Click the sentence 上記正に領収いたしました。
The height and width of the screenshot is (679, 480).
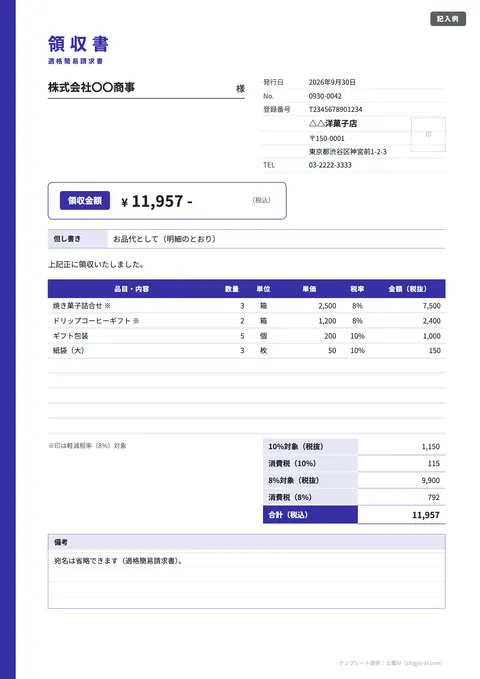coord(96,264)
